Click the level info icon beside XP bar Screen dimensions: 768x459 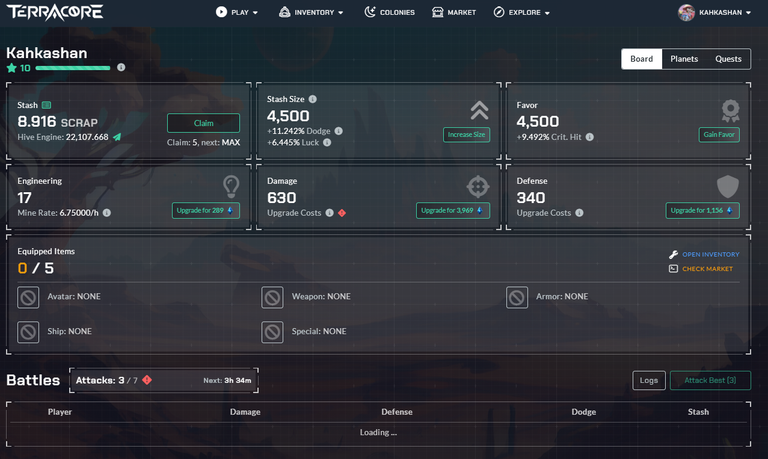pyautogui.click(x=121, y=67)
